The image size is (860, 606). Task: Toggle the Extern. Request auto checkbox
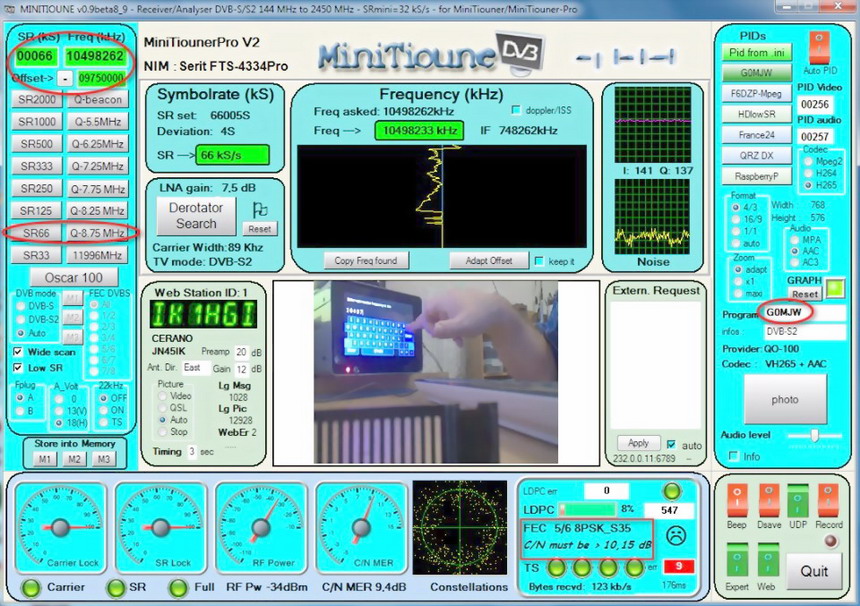pyautogui.click(x=671, y=444)
